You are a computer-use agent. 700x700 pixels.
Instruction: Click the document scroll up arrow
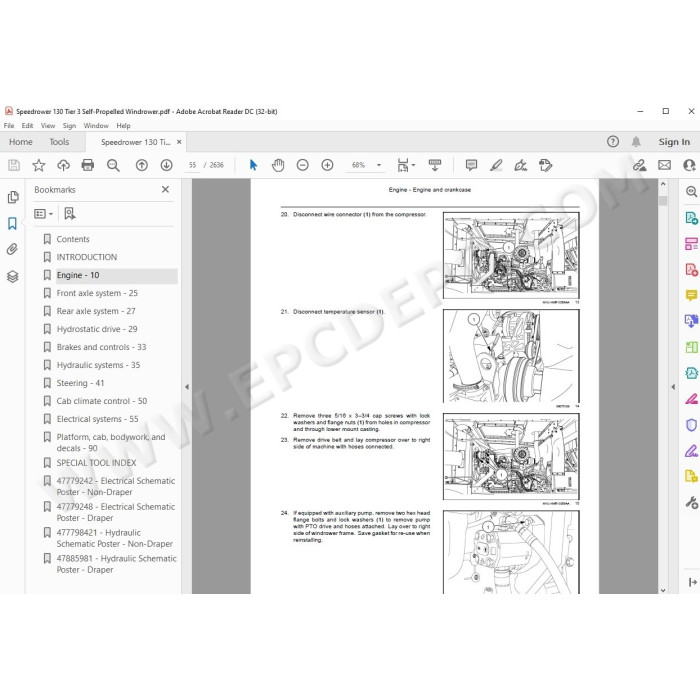tap(663, 183)
